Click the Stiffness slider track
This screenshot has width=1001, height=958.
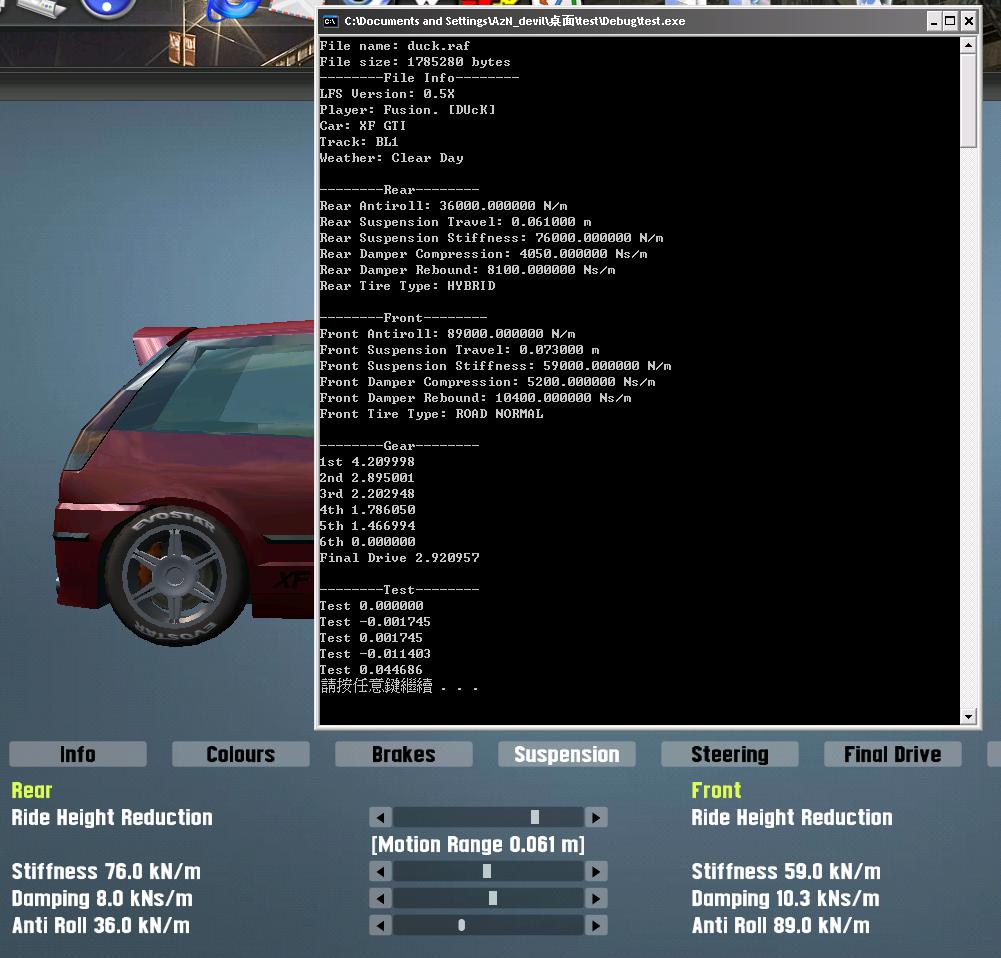tap(488, 871)
